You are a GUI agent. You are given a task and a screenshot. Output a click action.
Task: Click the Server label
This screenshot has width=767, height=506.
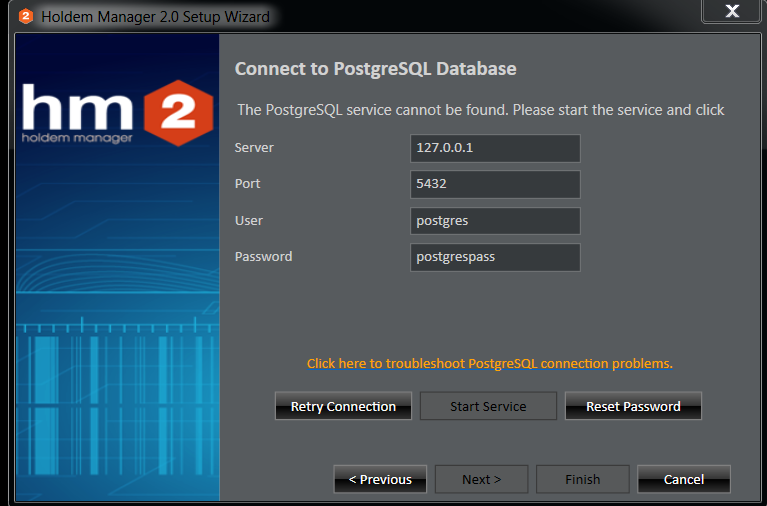254,148
